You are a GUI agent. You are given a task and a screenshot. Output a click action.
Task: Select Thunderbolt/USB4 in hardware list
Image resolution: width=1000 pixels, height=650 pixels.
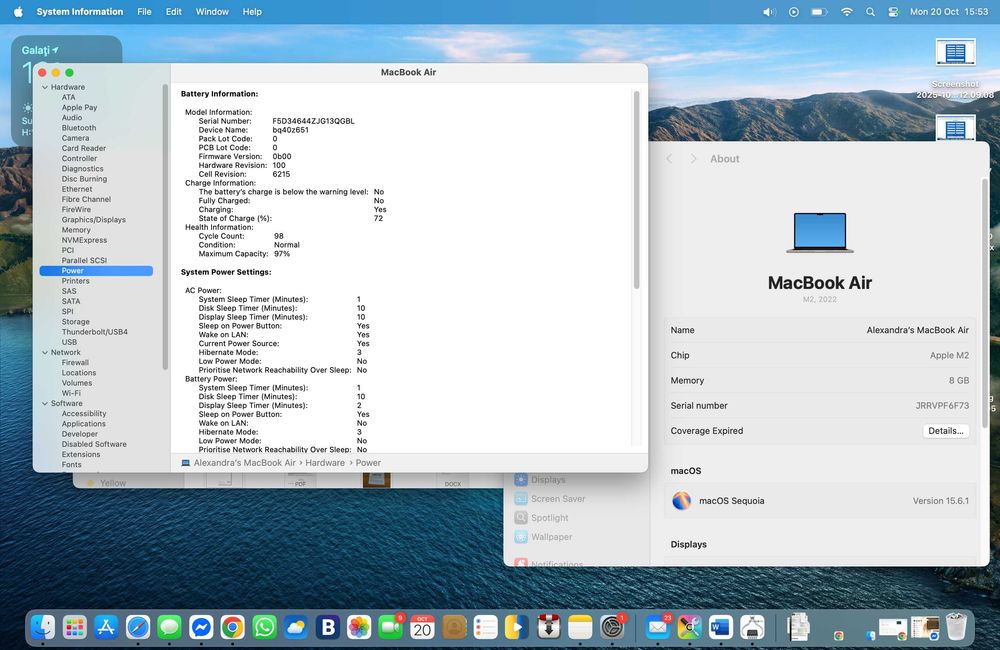click(94, 332)
